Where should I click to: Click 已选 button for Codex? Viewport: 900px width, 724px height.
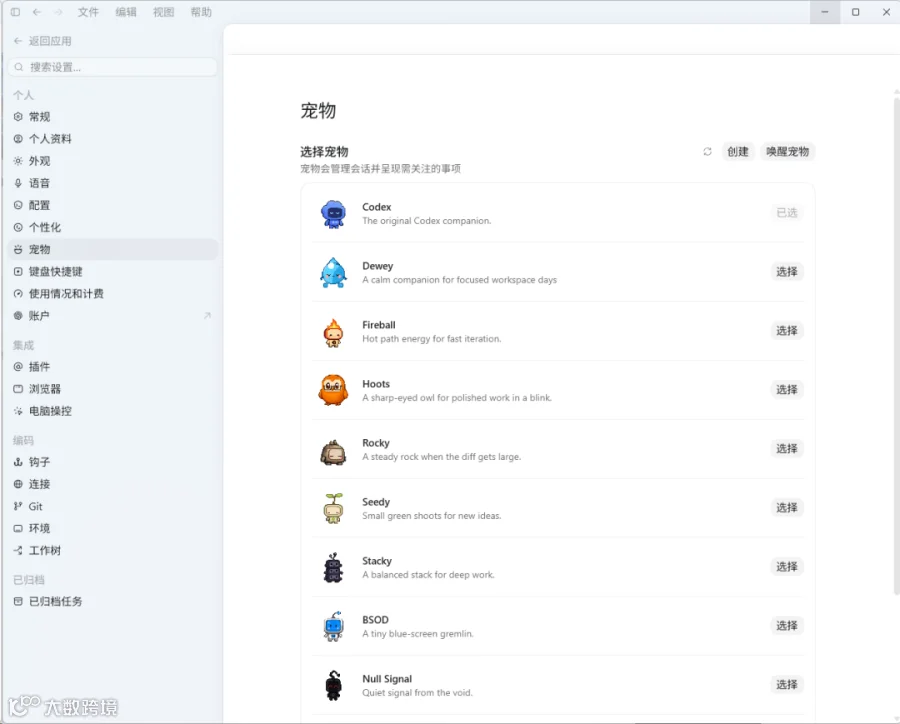[786, 212]
